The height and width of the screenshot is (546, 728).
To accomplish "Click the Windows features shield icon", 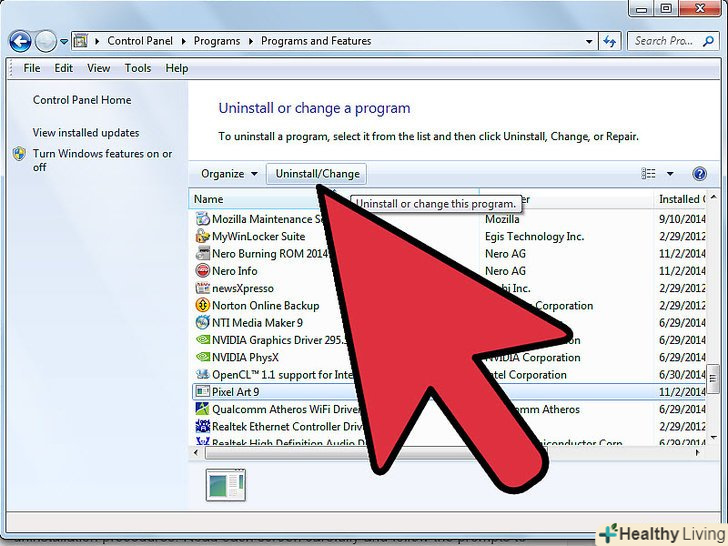I will coord(20,154).
